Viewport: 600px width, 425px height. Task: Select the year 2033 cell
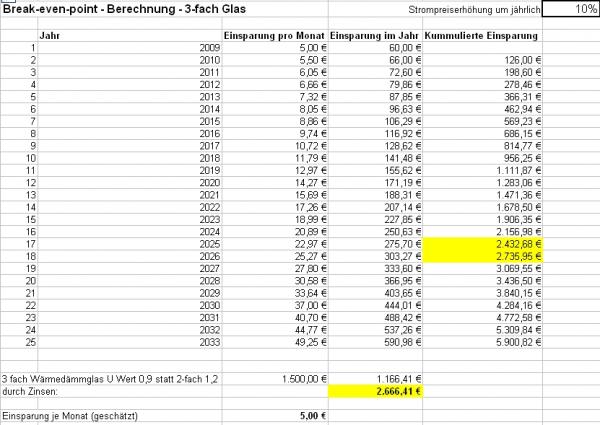[200, 340]
